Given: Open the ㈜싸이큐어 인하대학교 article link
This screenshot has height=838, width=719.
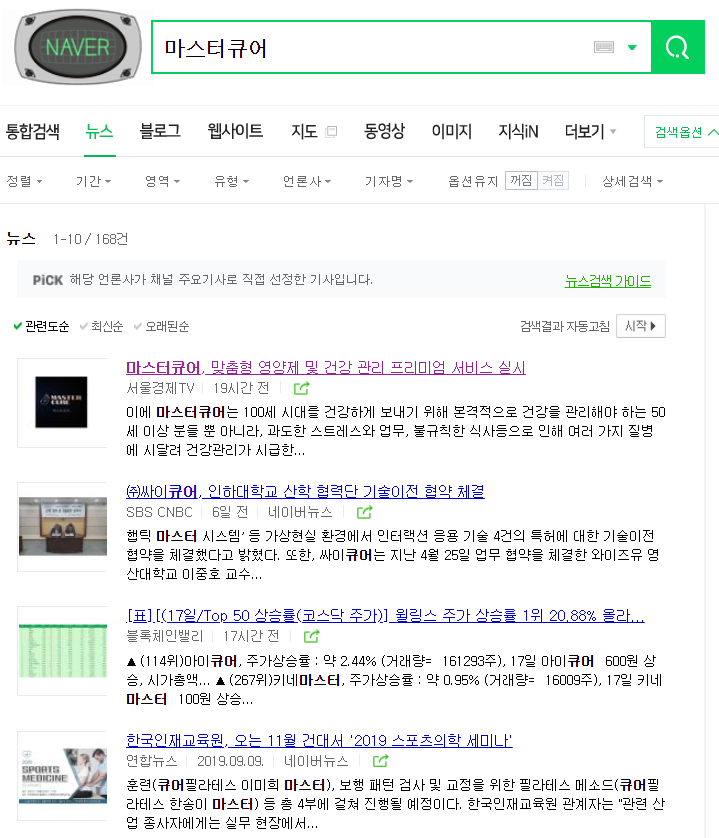Looking at the screenshot, I should point(305,491).
